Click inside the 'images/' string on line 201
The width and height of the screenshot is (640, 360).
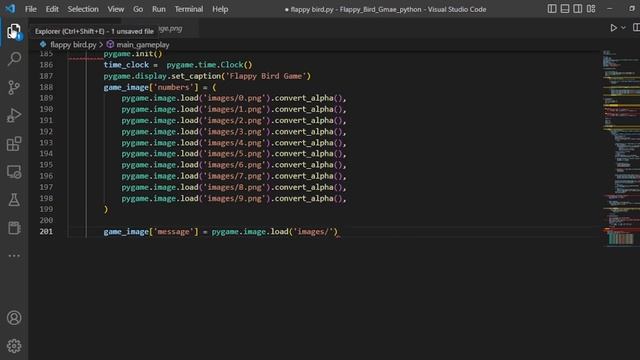click(x=313, y=231)
